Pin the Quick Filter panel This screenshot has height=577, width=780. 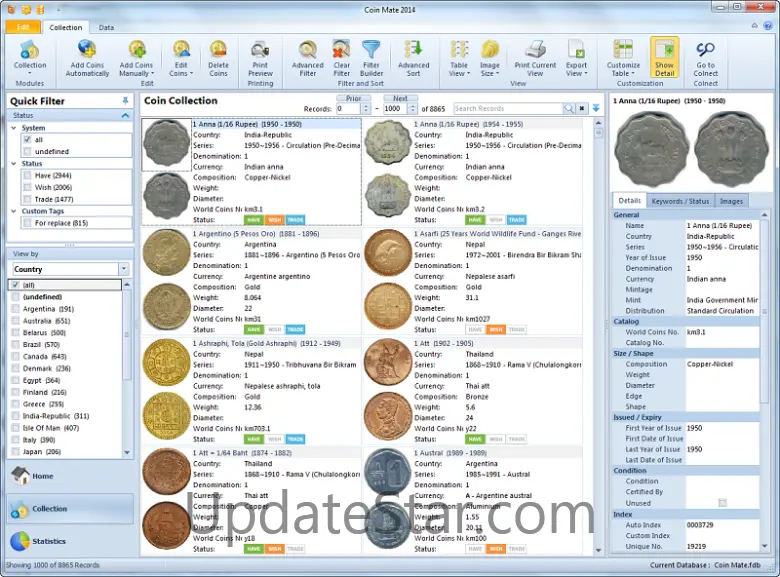click(x=125, y=101)
